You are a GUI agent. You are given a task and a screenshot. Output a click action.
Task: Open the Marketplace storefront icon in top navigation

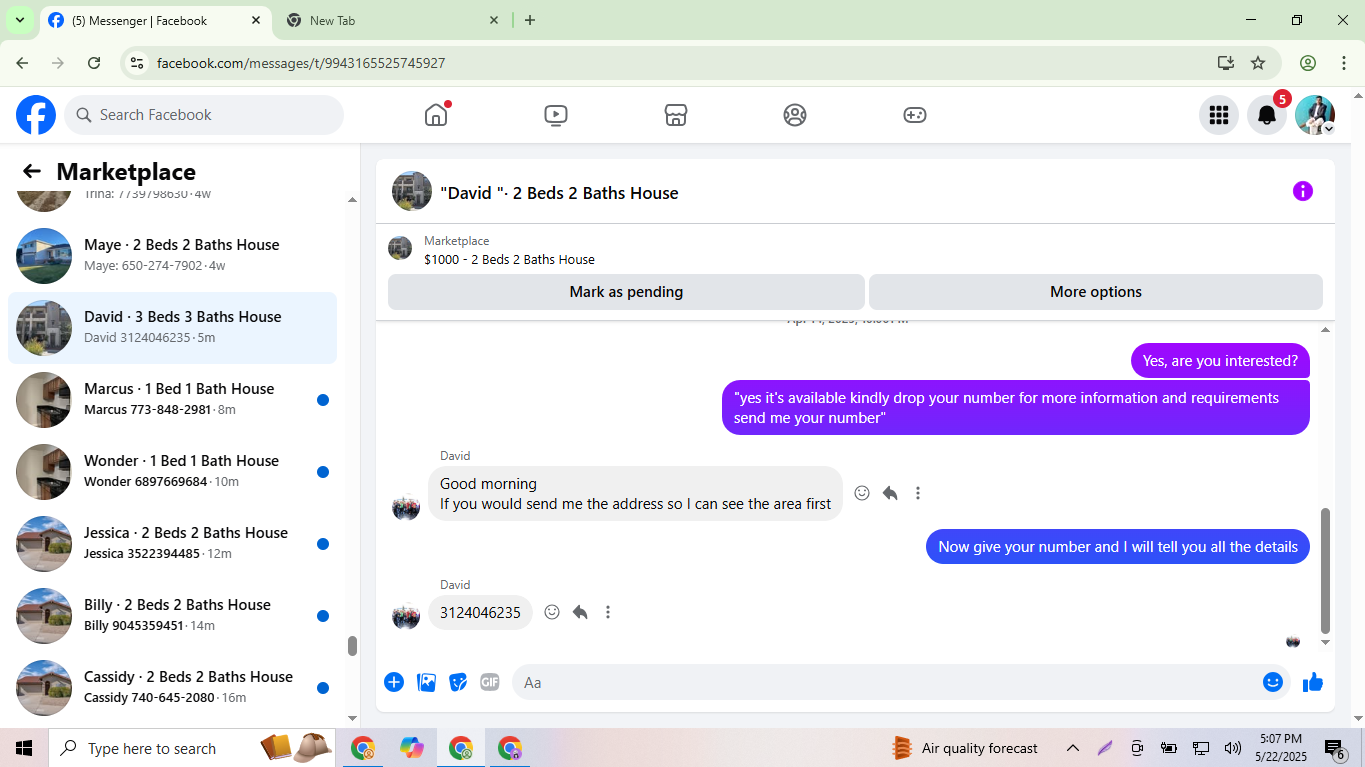click(676, 115)
